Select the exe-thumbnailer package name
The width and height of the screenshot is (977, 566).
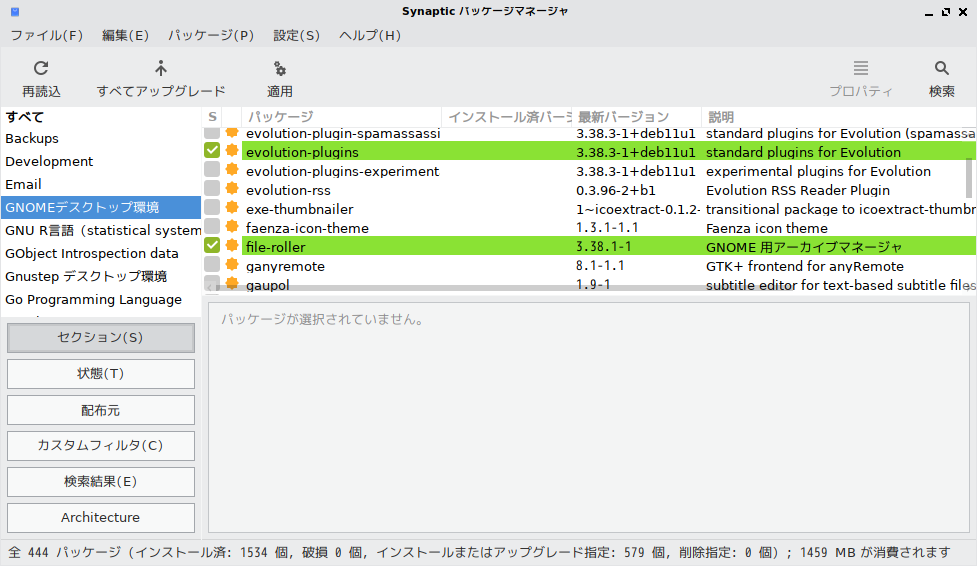[300, 209]
